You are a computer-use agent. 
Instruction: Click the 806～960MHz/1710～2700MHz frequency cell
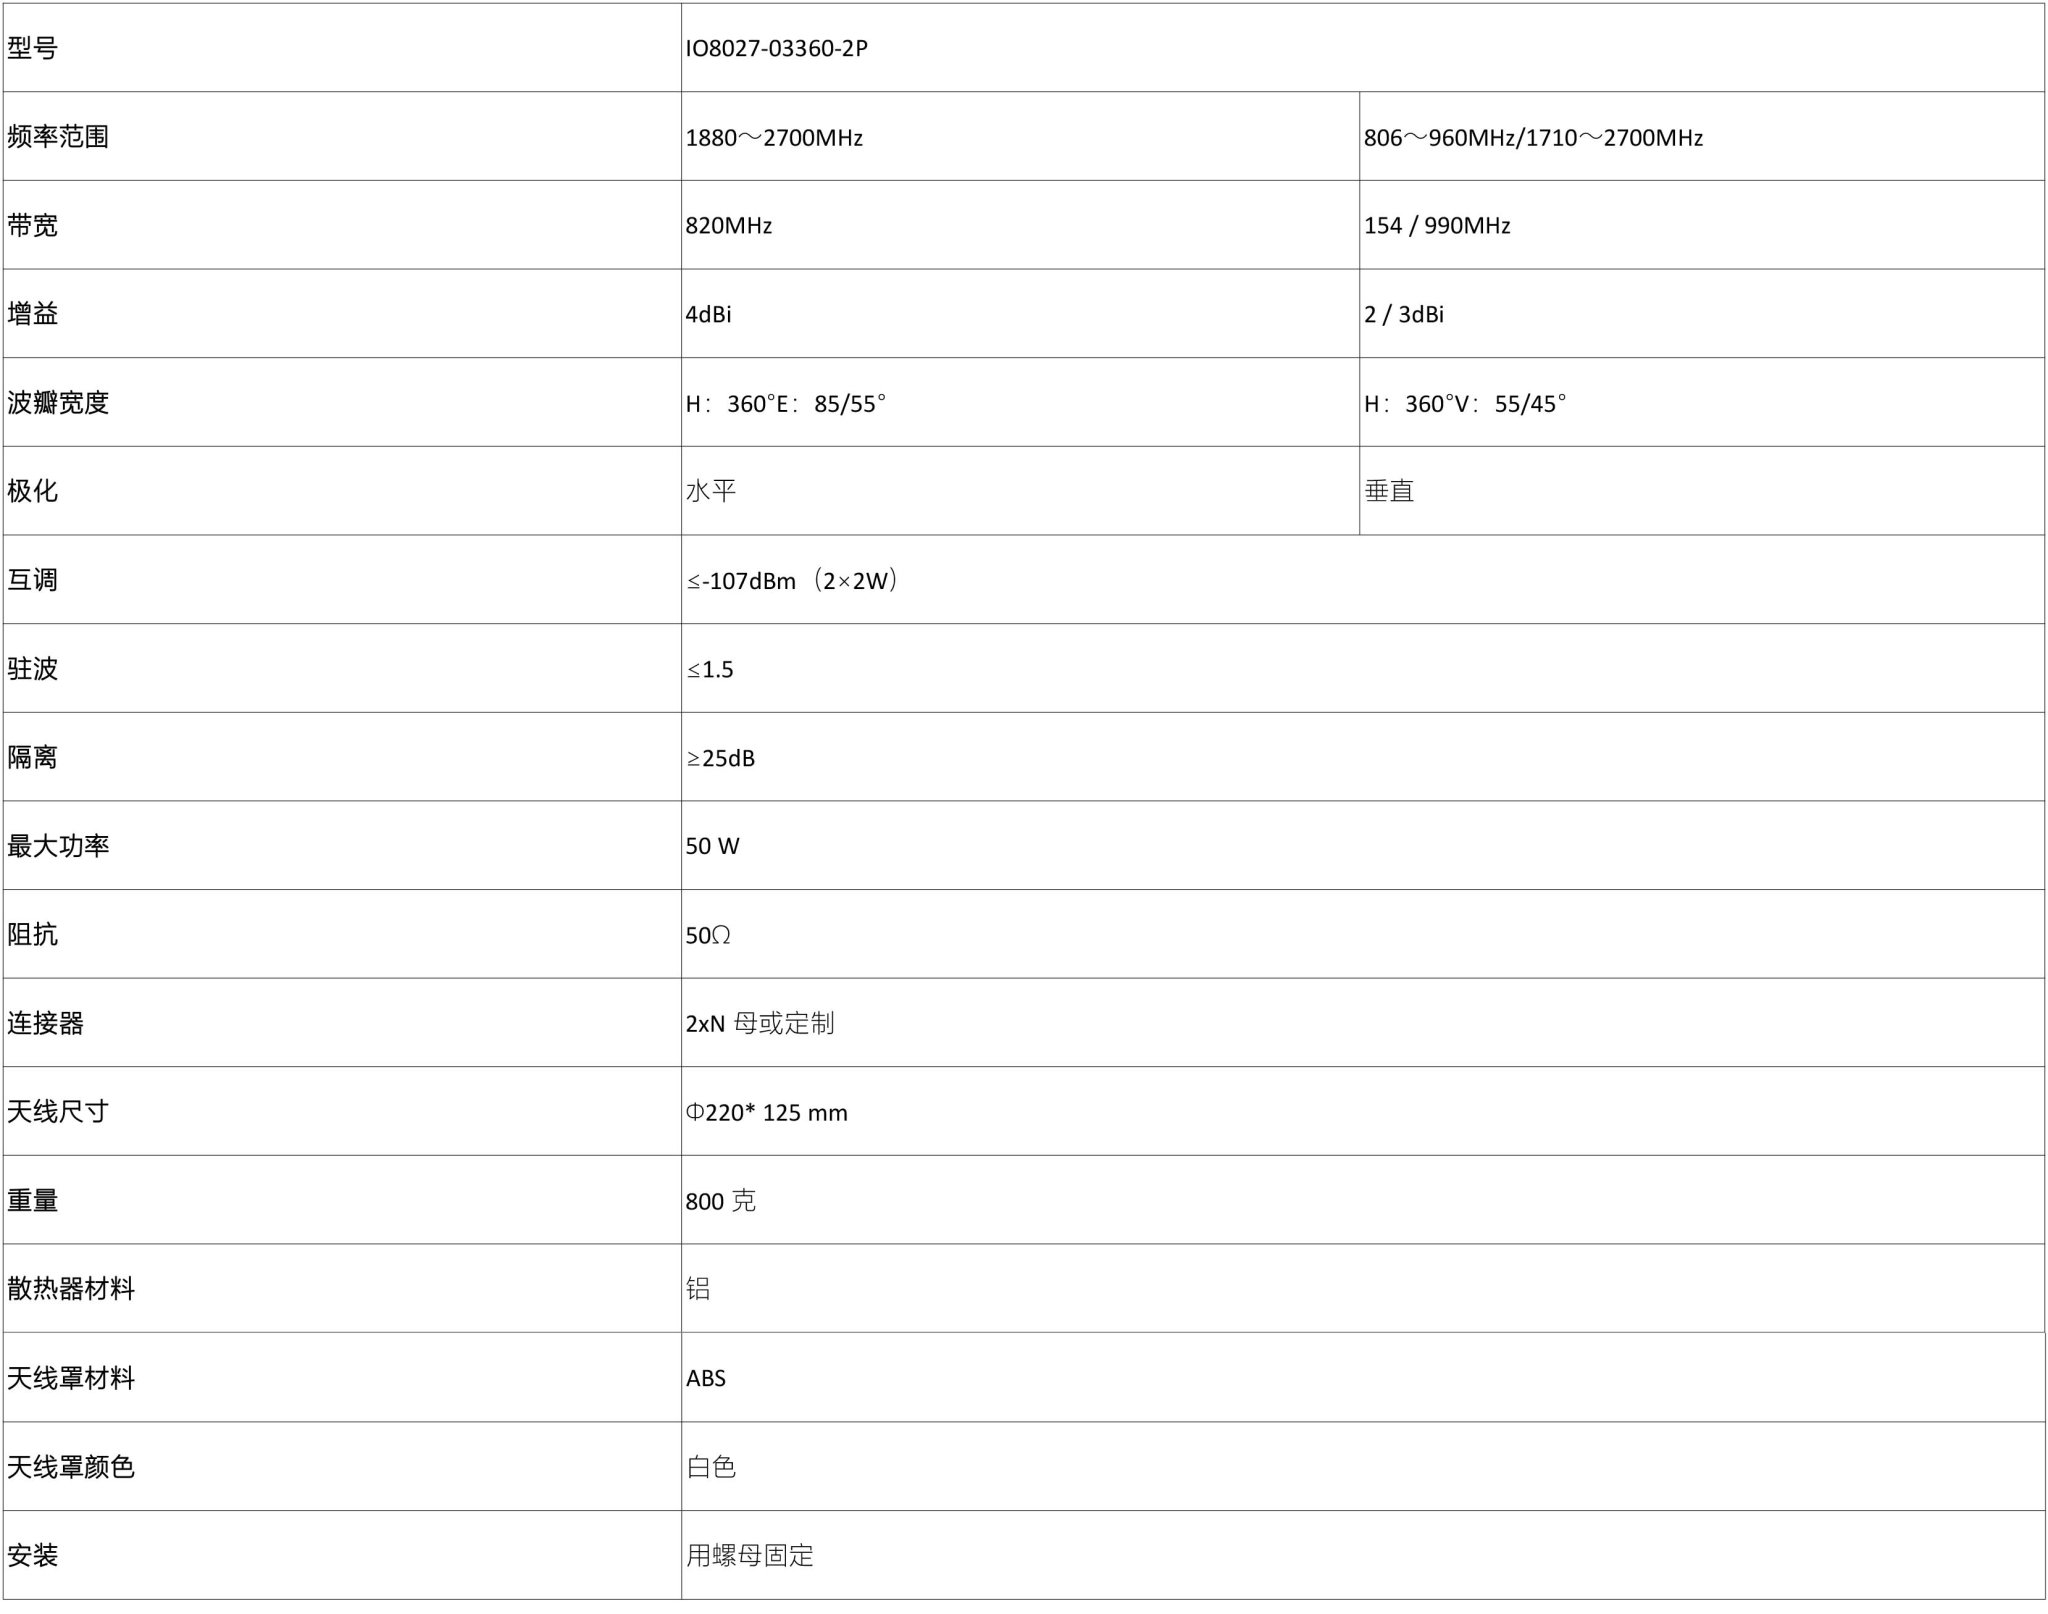tap(1532, 137)
